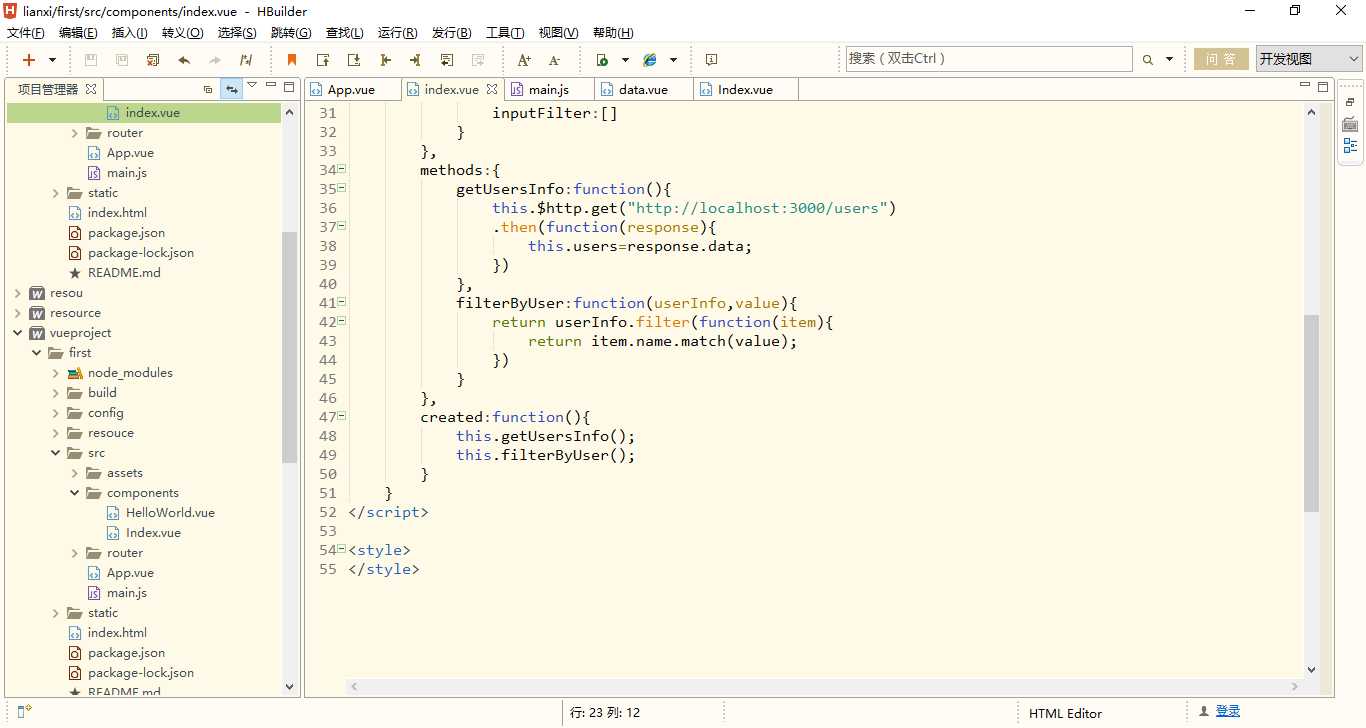Select the highlighted index.vue tree item

click(144, 113)
